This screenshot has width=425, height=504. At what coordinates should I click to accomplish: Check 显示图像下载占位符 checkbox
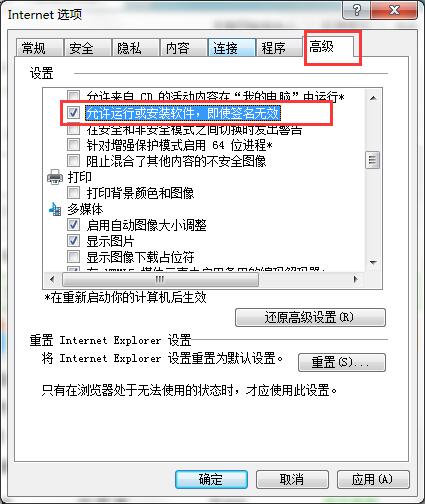(73, 257)
